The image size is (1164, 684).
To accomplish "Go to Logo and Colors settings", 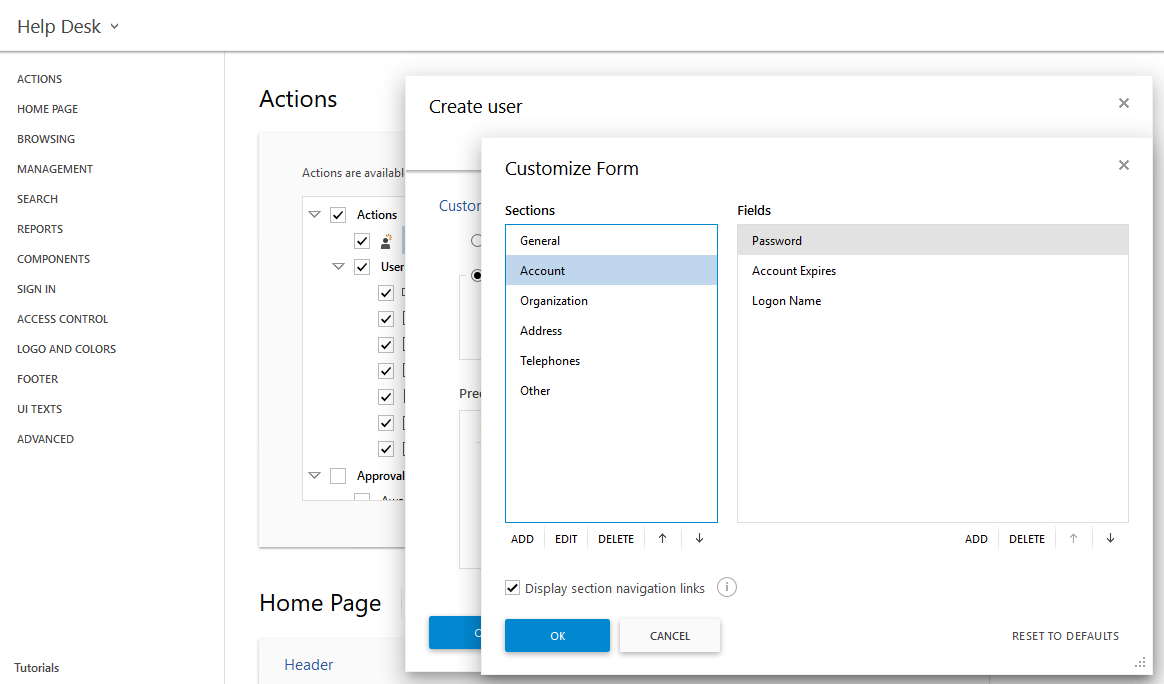I will (x=66, y=349).
